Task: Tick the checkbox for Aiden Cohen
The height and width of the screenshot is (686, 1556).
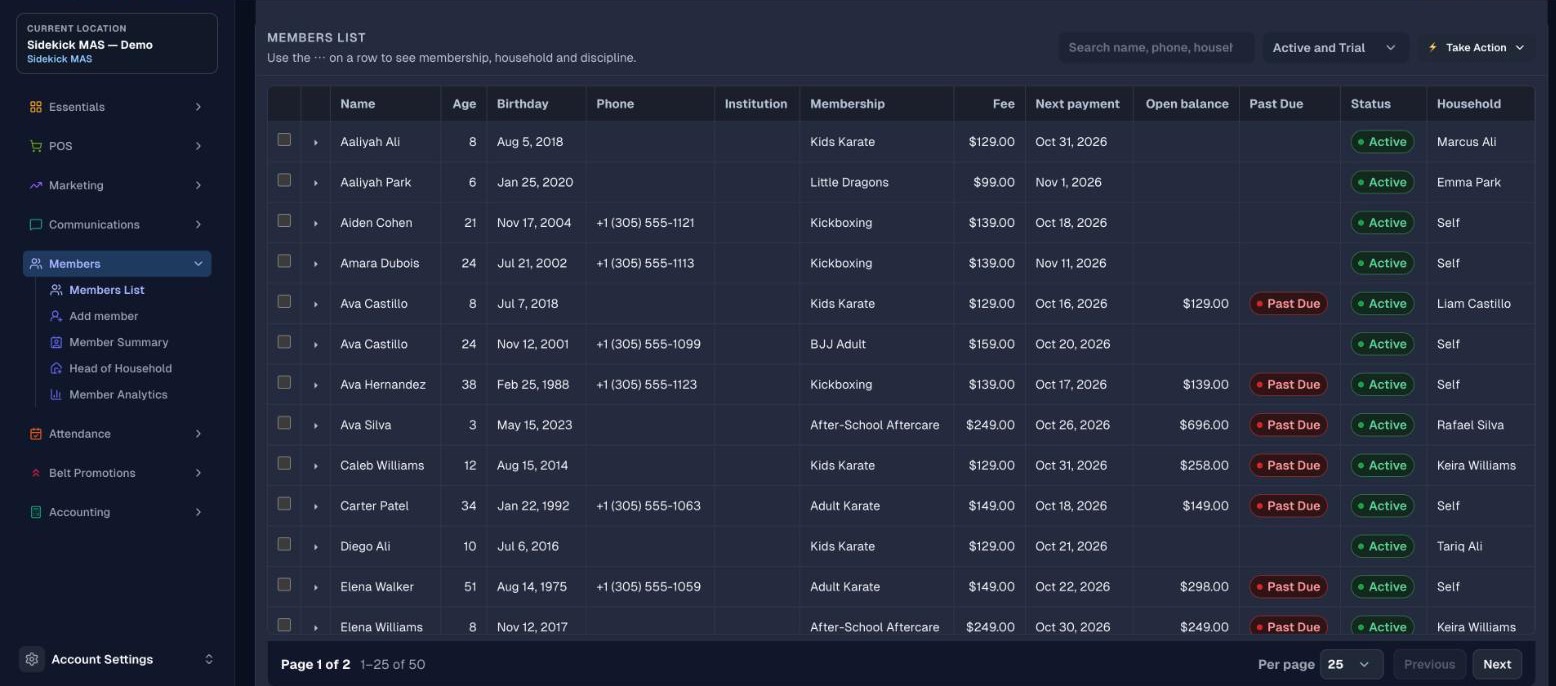Action: click(284, 221)
